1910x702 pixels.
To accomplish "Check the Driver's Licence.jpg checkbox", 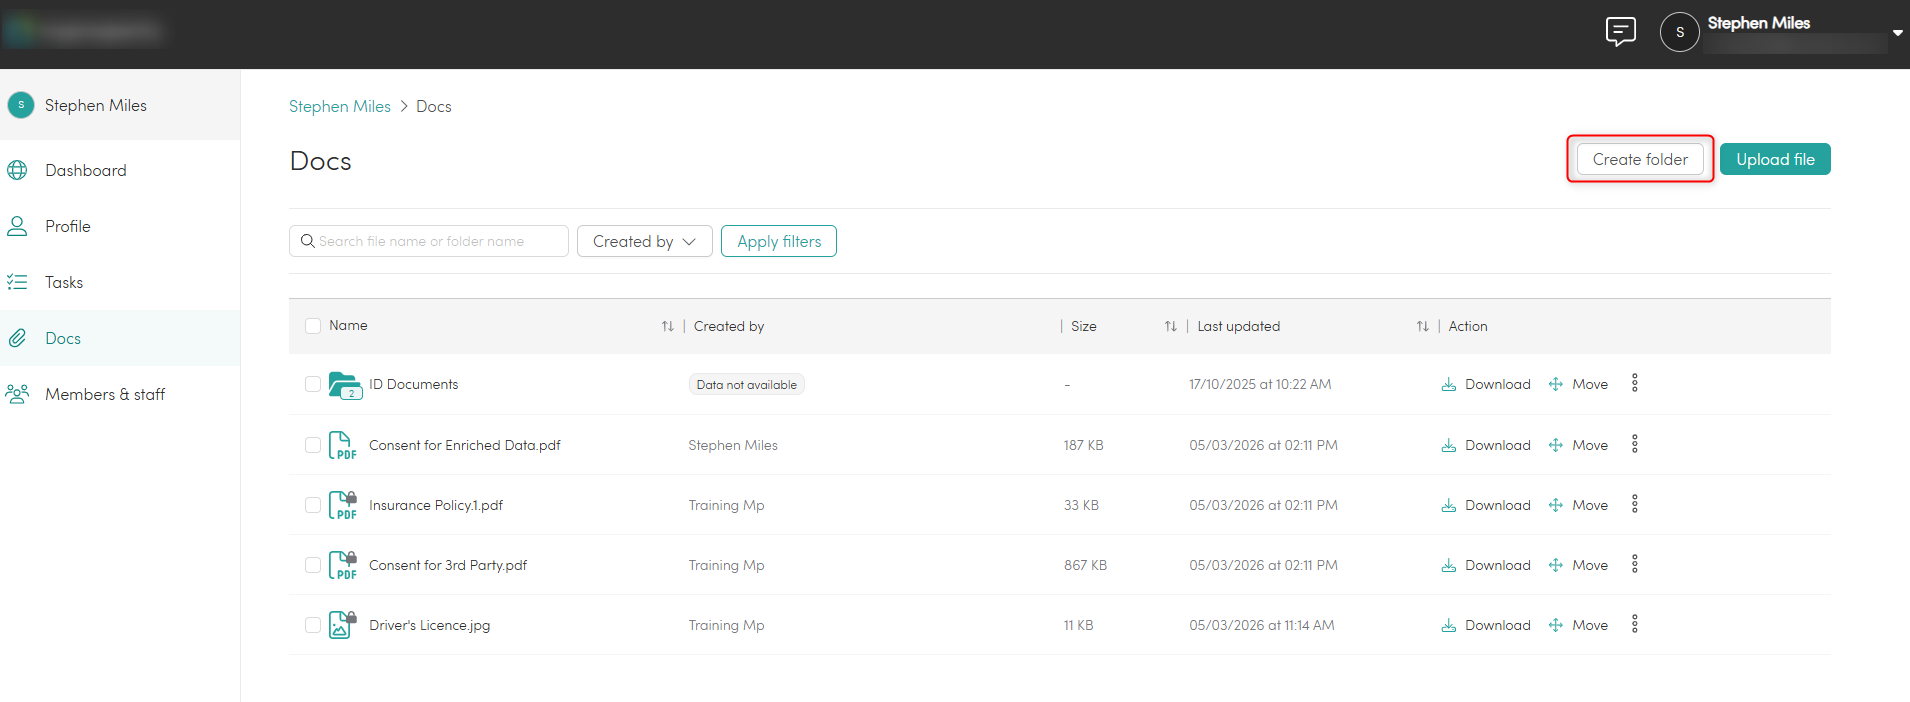I will point(313,625).
